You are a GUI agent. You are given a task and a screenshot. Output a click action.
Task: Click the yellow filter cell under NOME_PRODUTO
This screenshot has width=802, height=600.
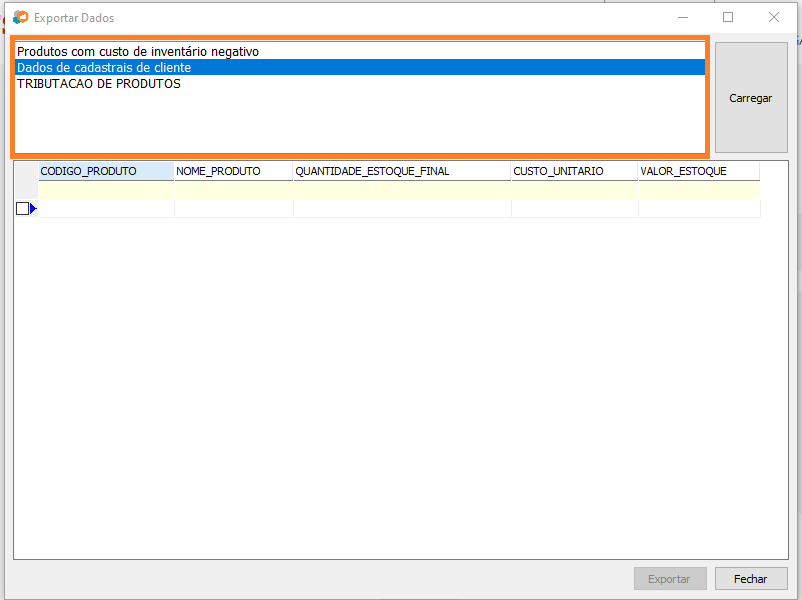pyautogui.click(x=233, y=190)
